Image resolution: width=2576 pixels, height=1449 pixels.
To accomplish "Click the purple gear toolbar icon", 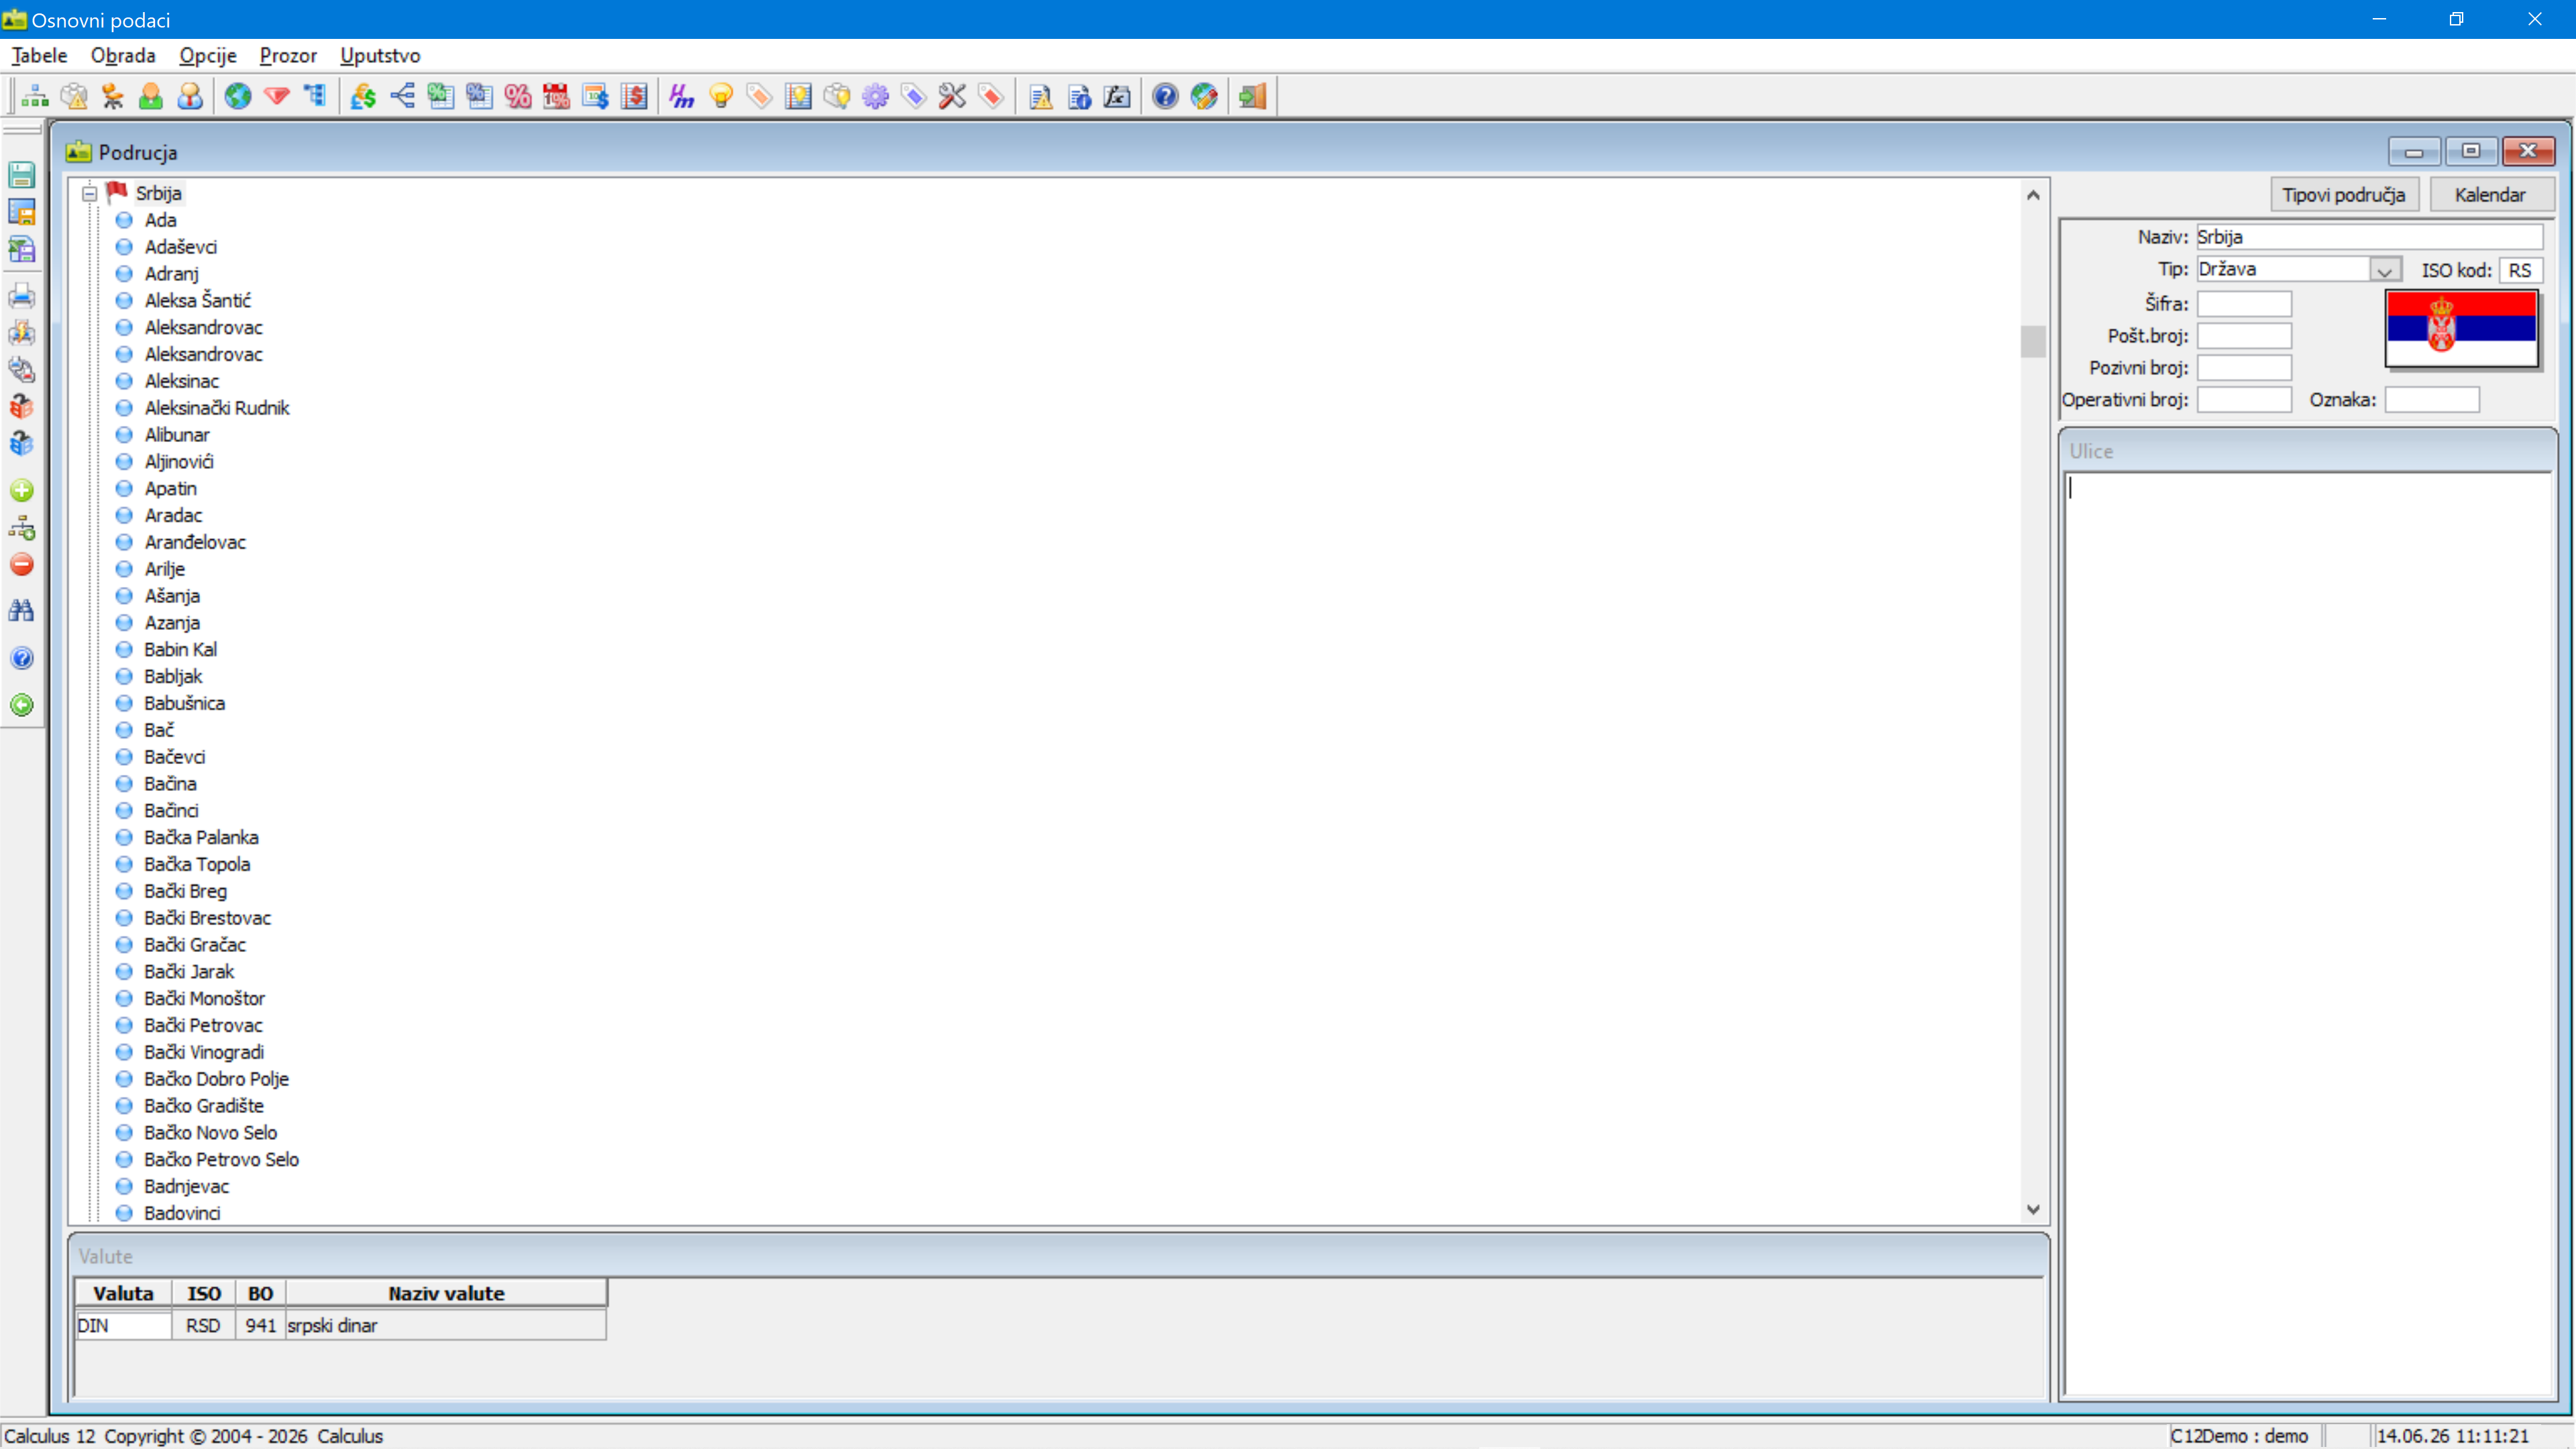I will 875,96.
